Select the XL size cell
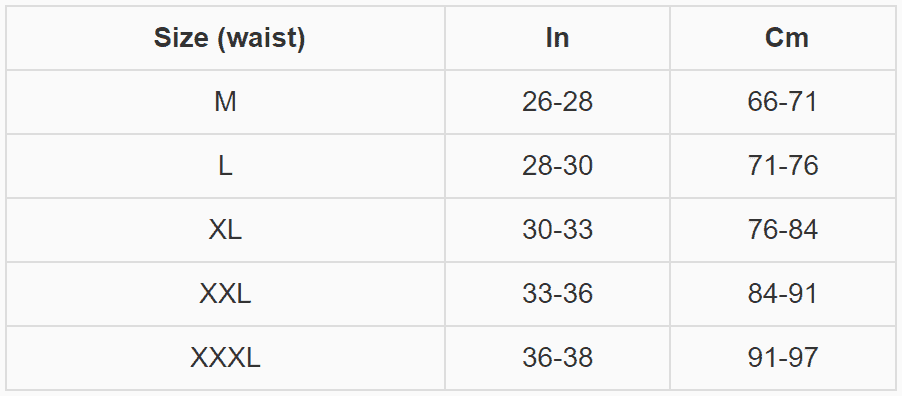 225,230
